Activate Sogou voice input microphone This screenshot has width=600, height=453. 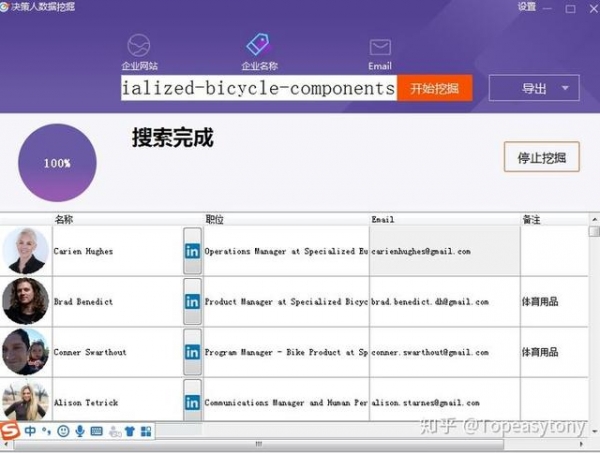click(x=80, y=431)
